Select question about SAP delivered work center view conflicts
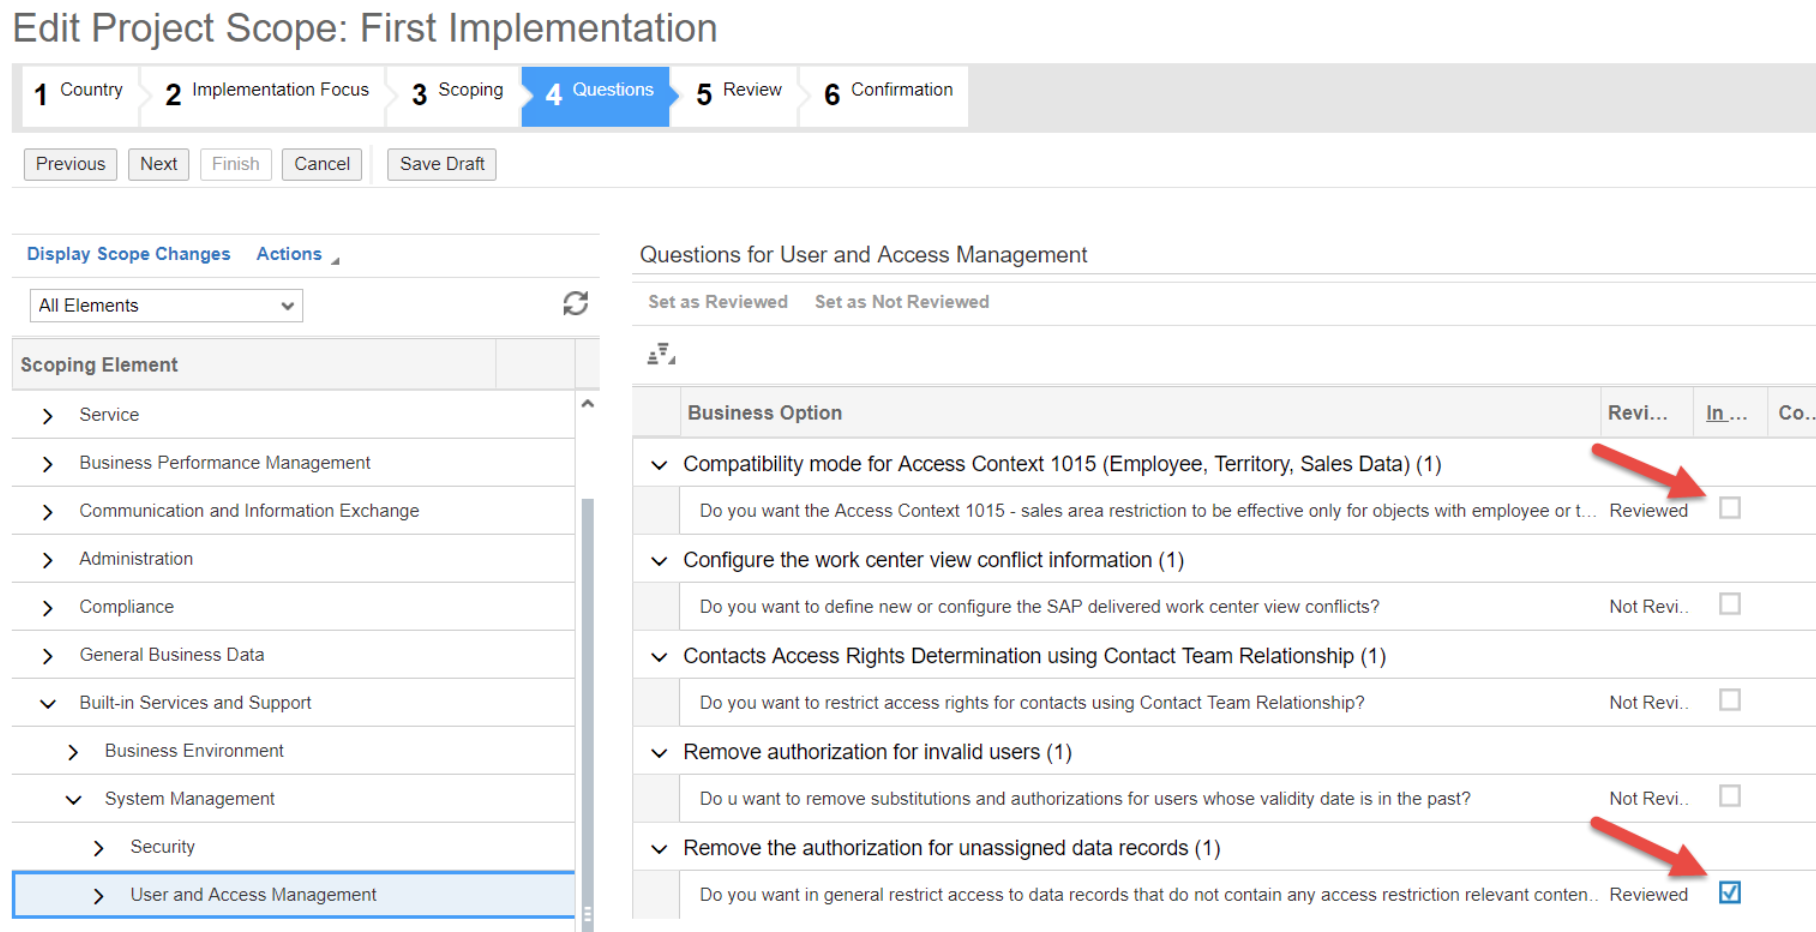The height and width of the screenshot is (932, 1816). click(x=1039, y=607)
